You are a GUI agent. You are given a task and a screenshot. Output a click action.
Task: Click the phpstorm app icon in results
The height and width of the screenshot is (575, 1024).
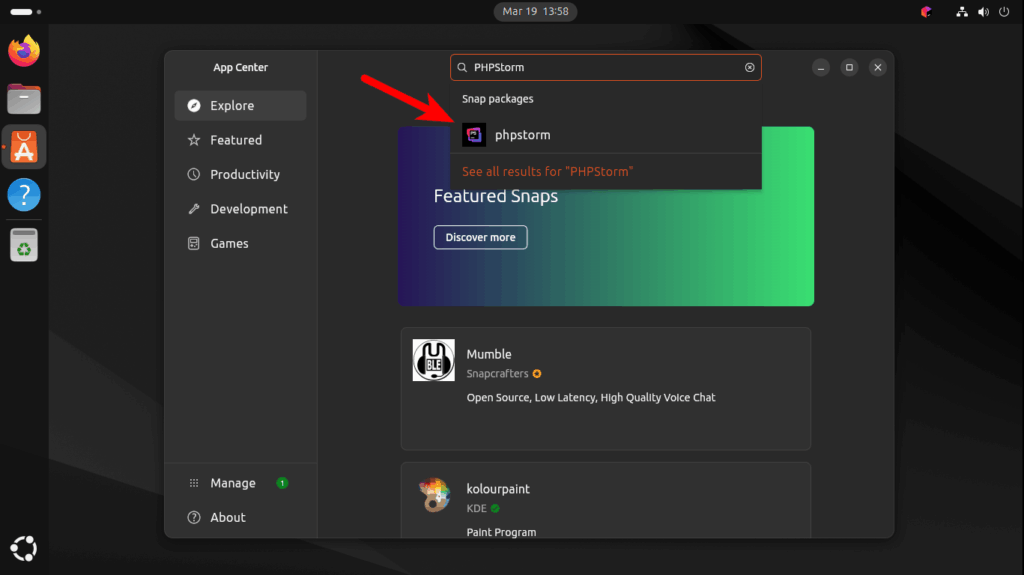click(x=474, y=135)
